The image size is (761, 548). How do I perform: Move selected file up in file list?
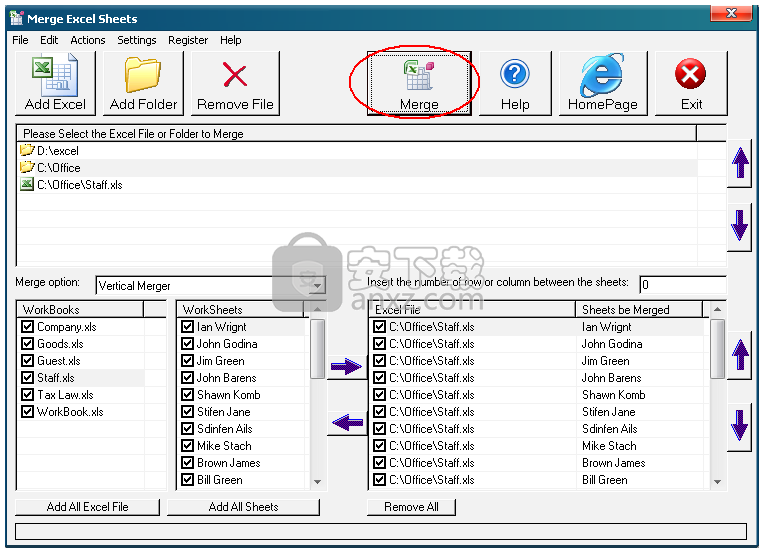(740, 162)
